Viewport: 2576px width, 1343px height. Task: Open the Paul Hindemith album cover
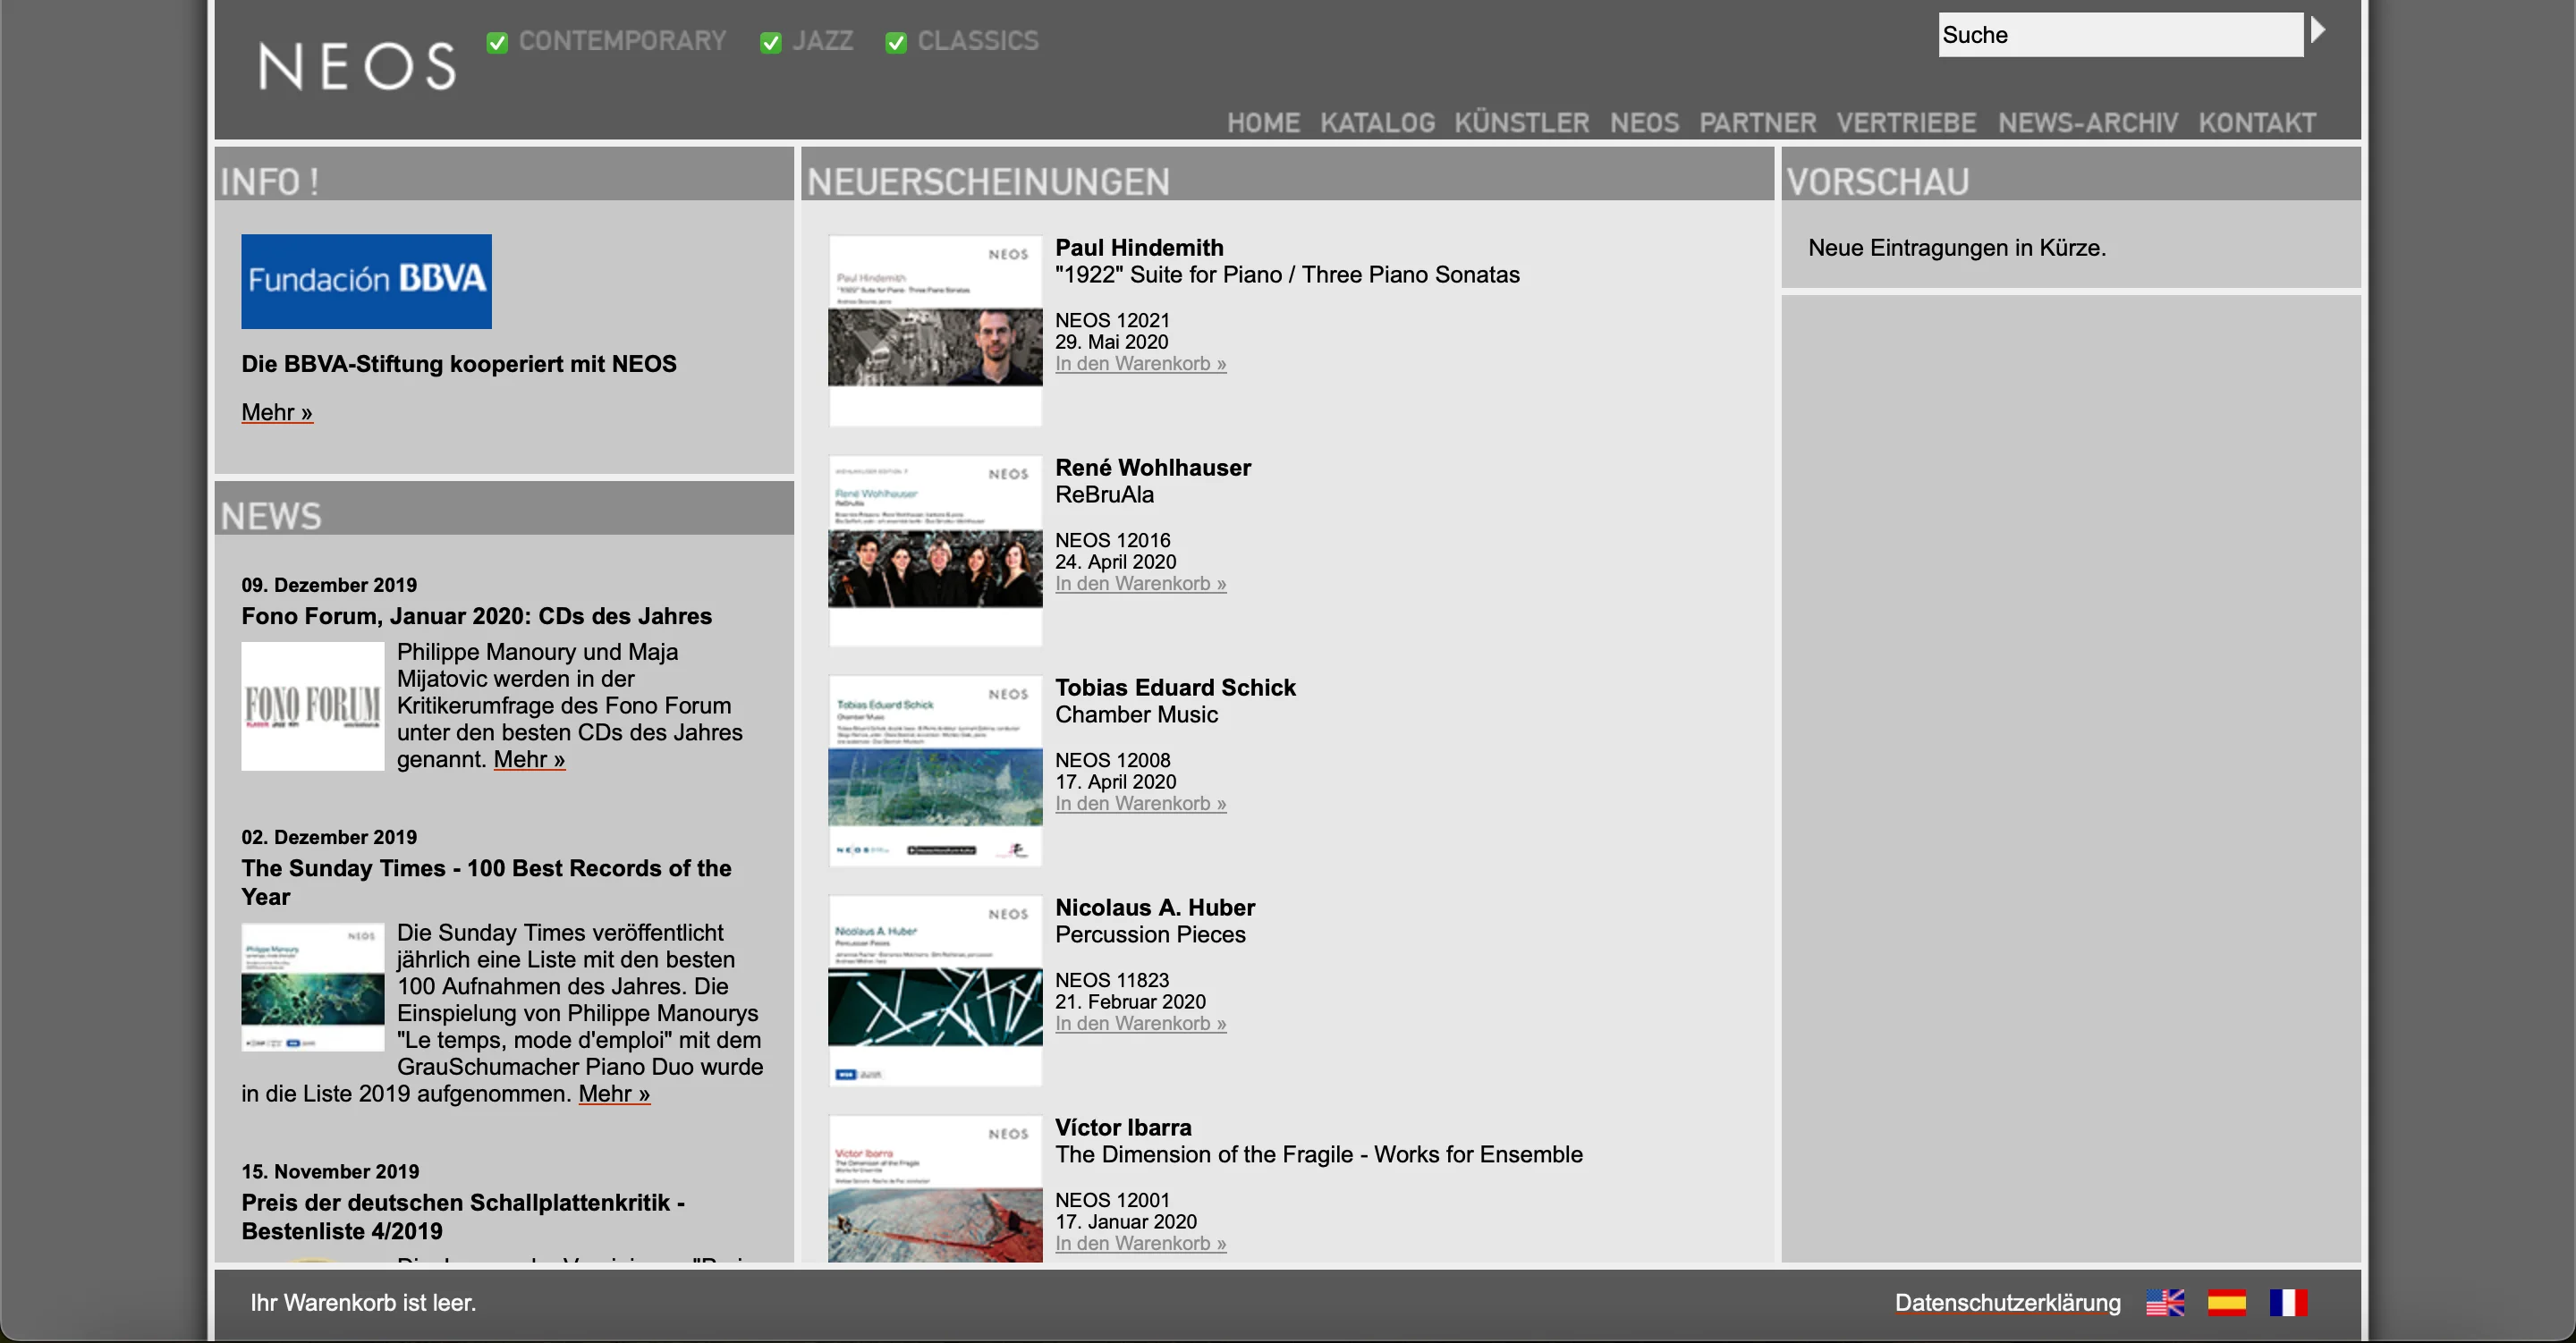(934, 330)
